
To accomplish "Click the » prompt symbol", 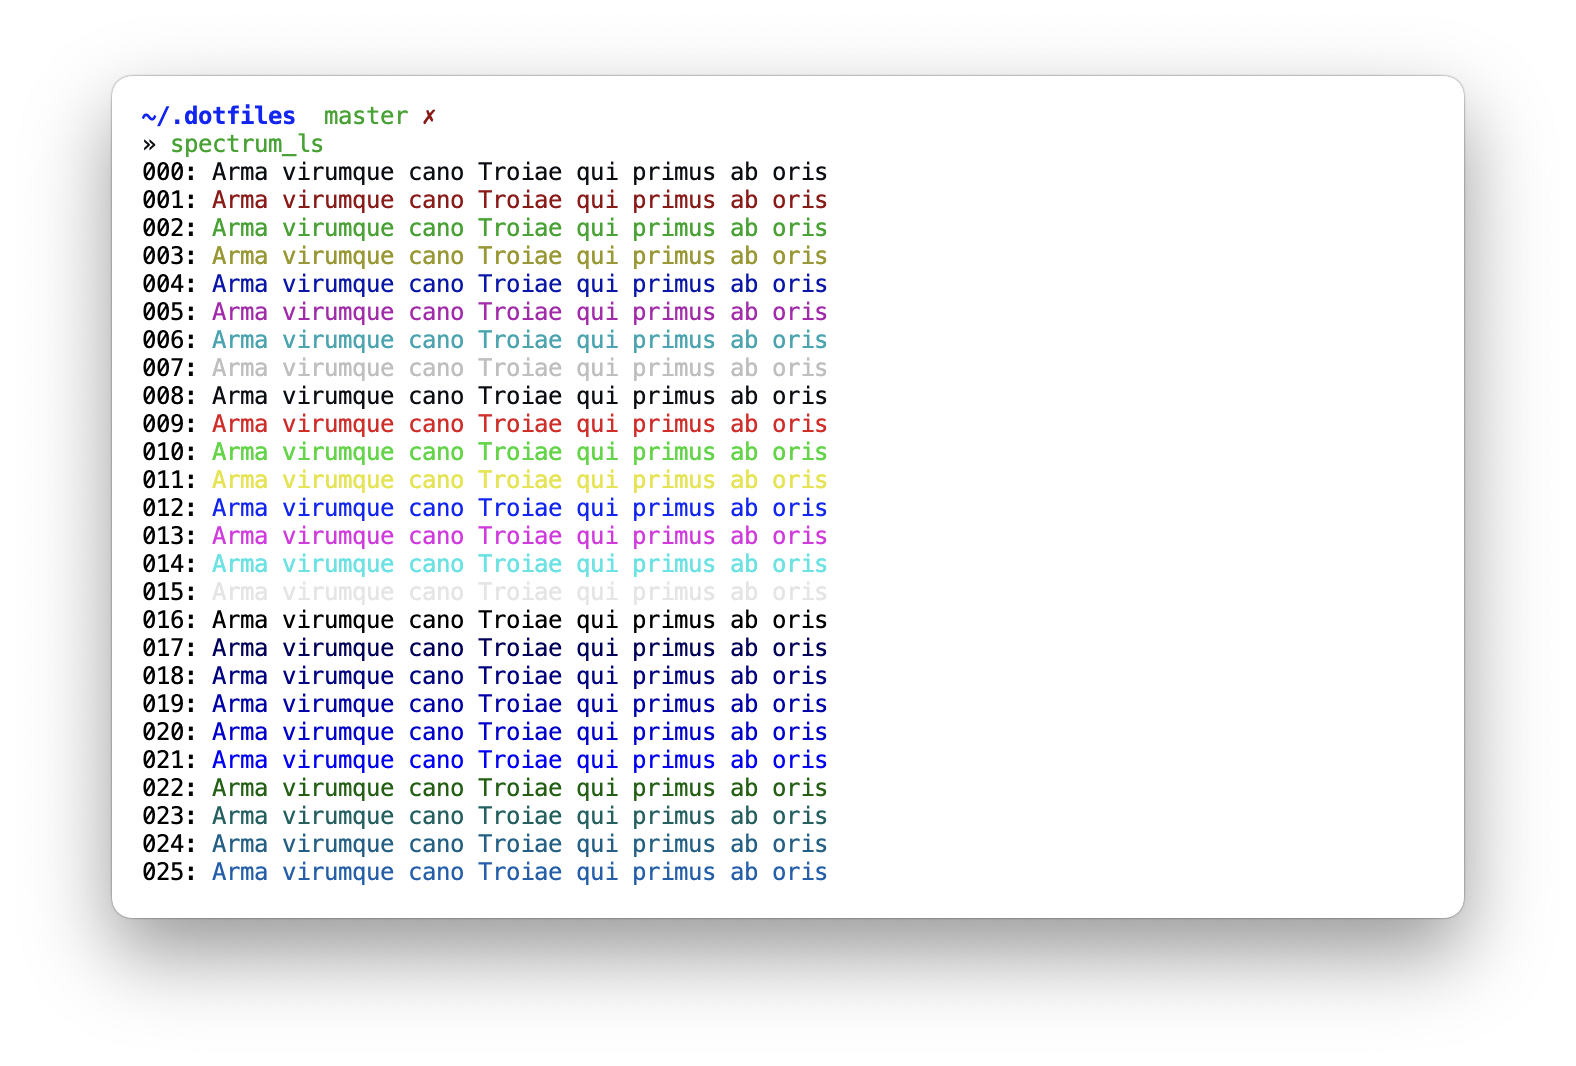I will pos(149,145).
